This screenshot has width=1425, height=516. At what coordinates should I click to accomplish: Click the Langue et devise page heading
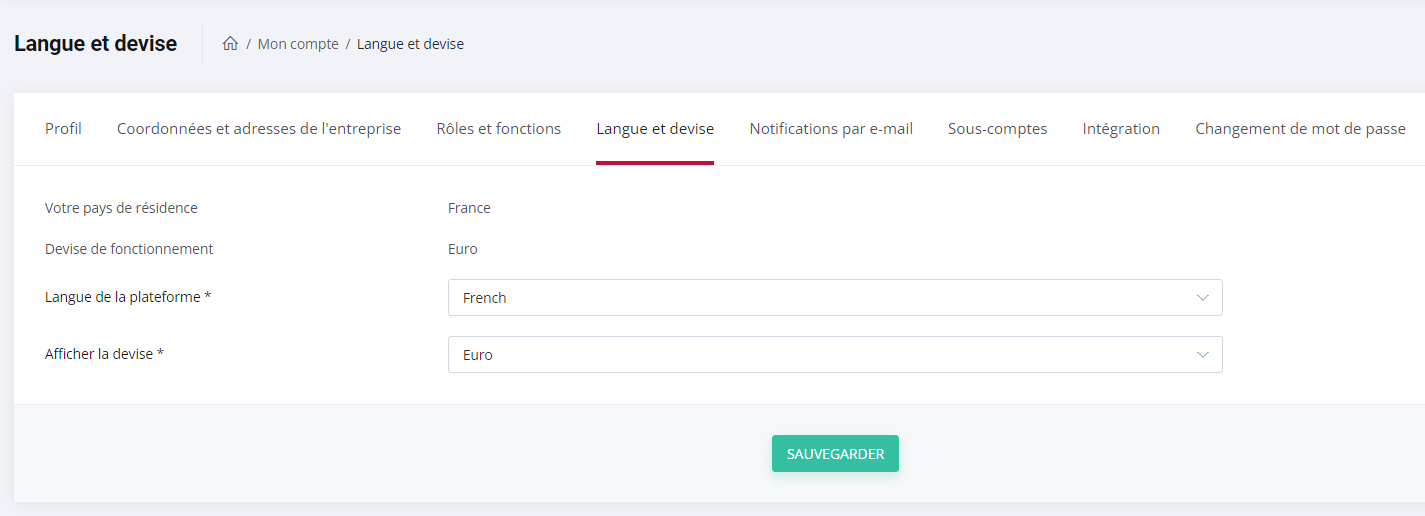coord(95,44)
